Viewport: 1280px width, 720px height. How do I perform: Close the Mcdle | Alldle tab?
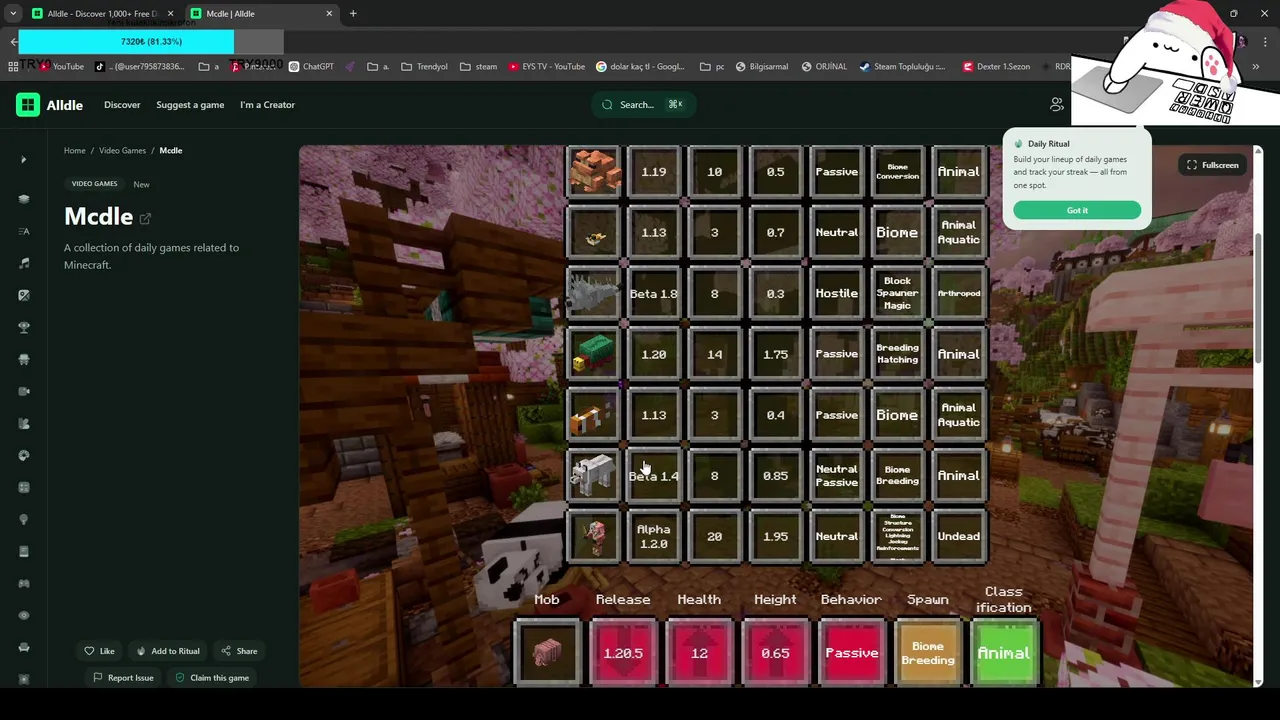coord(329,14)
